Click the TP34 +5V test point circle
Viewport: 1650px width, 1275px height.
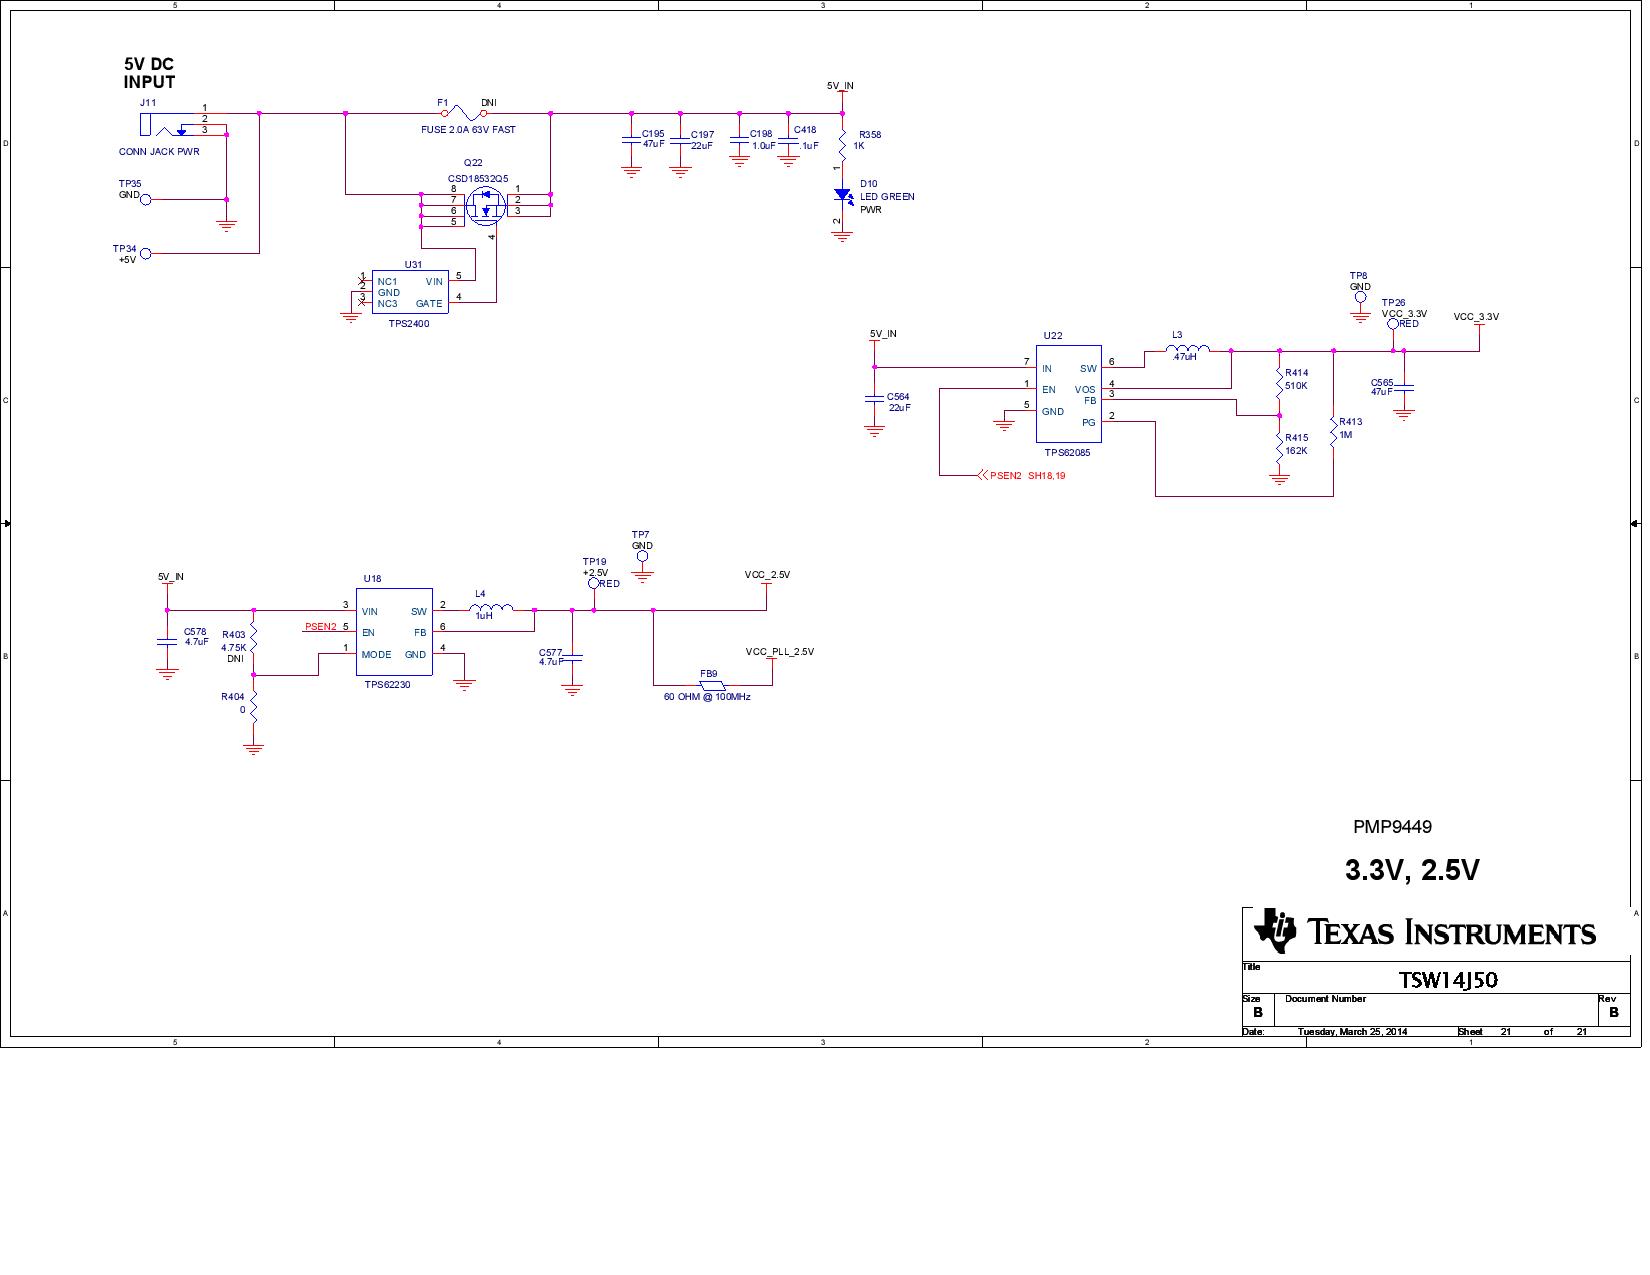click(x=146, y=254)
